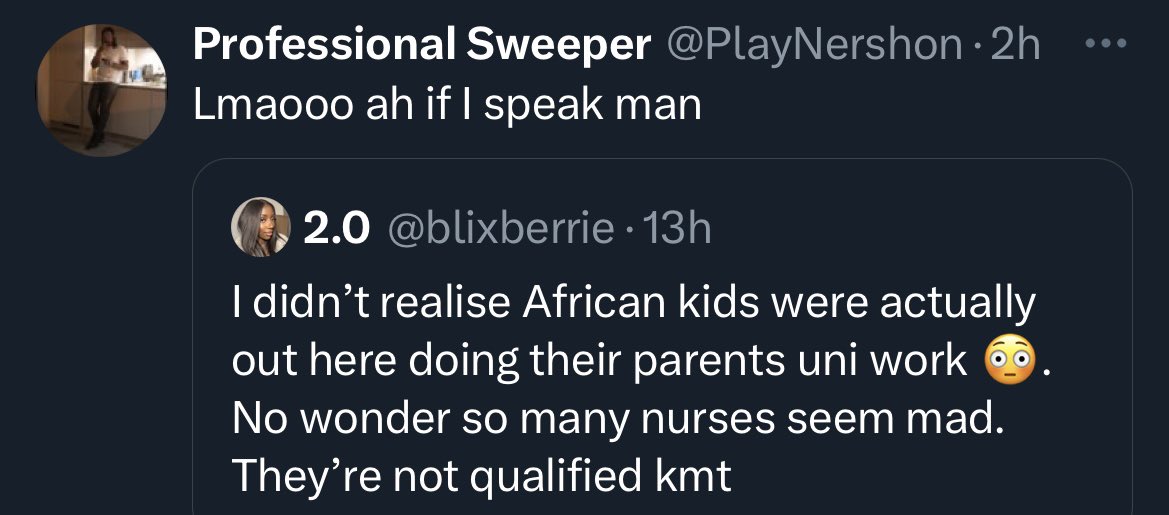This screenshot has width=1169, height=515.
Task: Click the line "They're not qualified kmt"
Action: 482,476
